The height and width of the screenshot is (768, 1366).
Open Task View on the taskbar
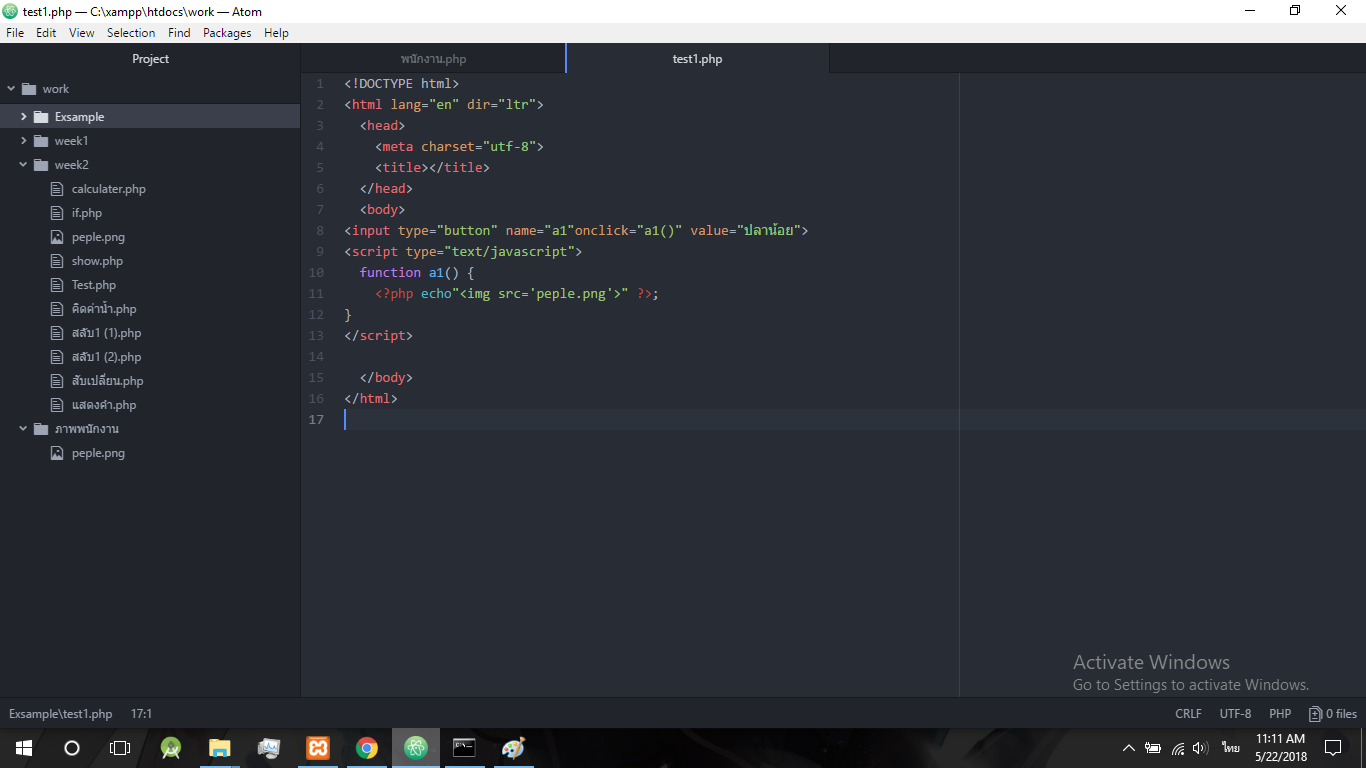tap(120, 748)
